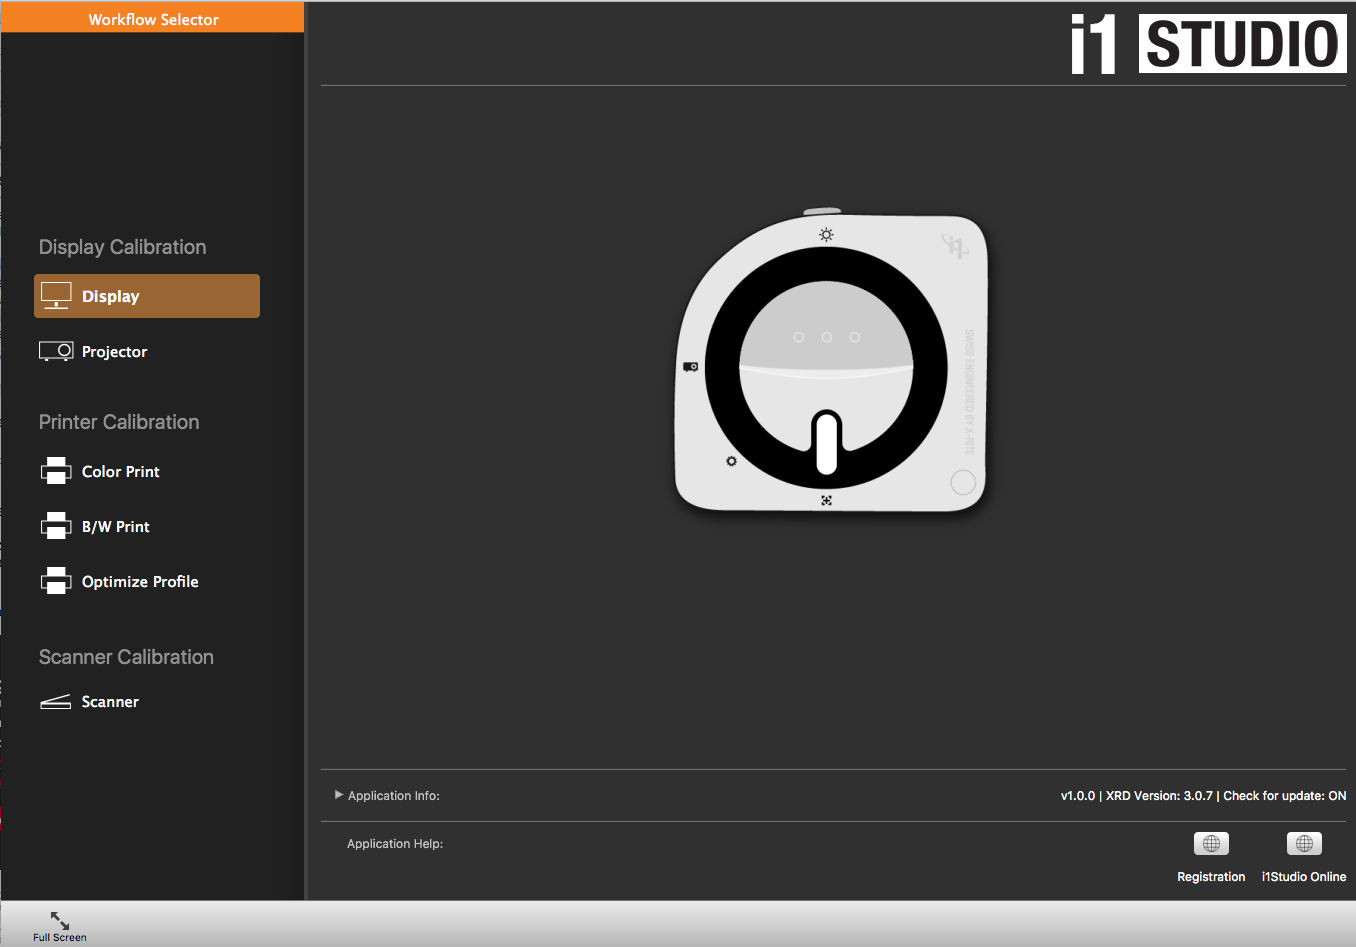Click the Display monitor icon
This screenshot has width=1356, height=947.
tap(56, 296)
